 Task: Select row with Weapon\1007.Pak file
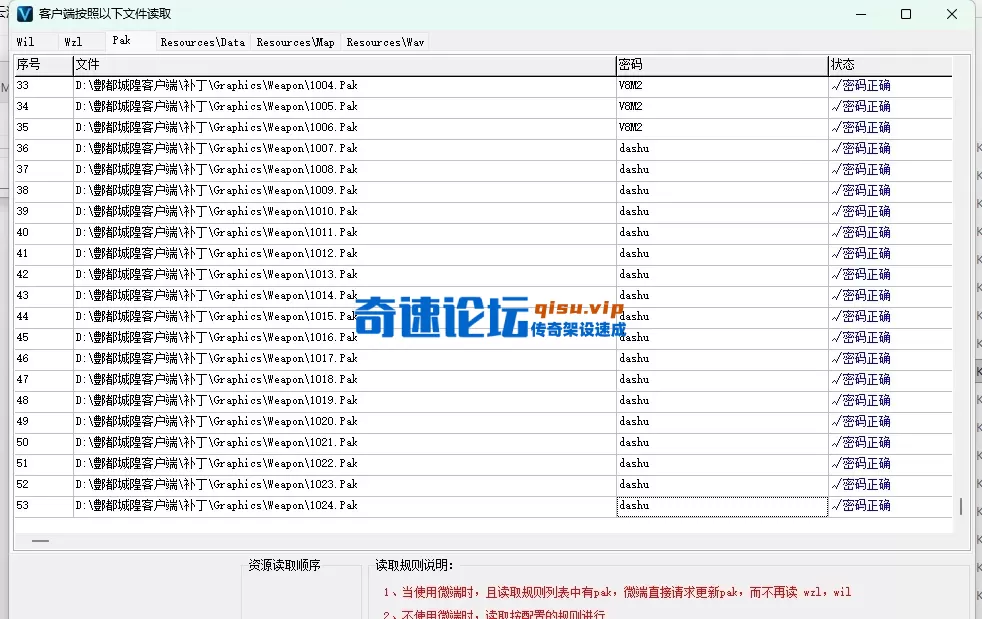tap(483, 148)
